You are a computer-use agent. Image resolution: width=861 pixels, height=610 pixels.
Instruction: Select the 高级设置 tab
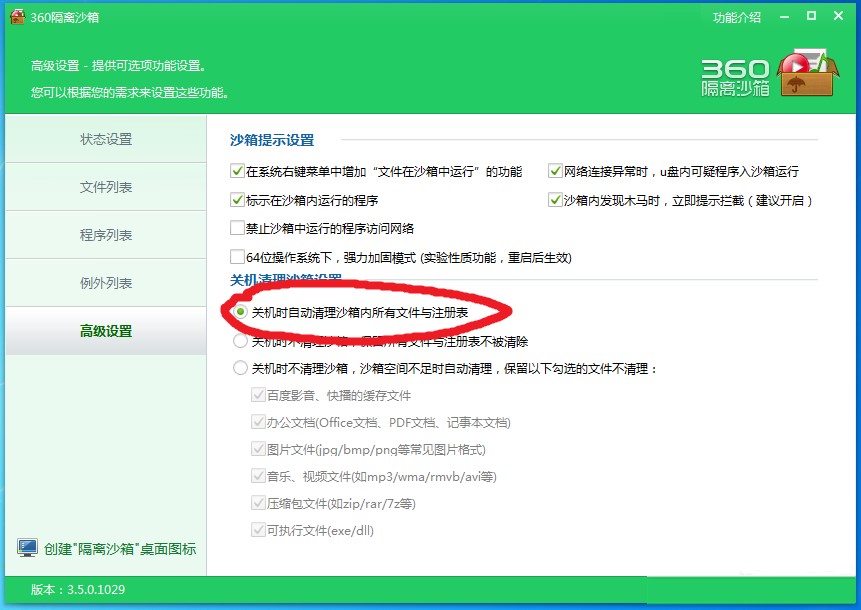(106, 331)
